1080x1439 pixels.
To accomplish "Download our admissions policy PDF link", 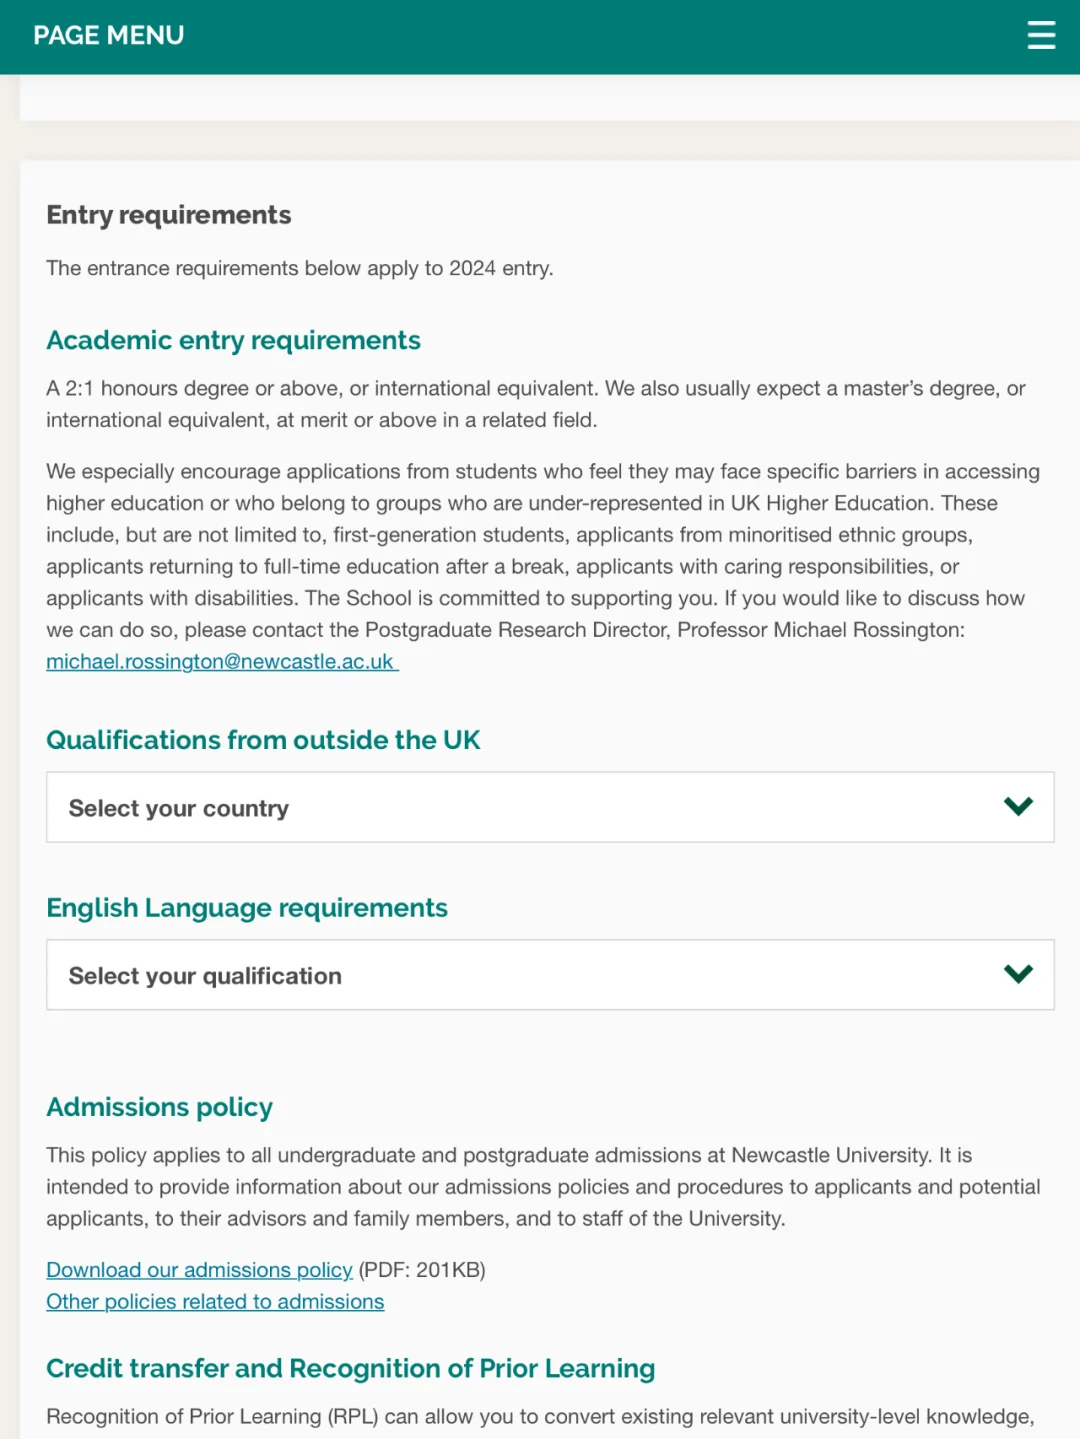I will tap(199, 1270).
